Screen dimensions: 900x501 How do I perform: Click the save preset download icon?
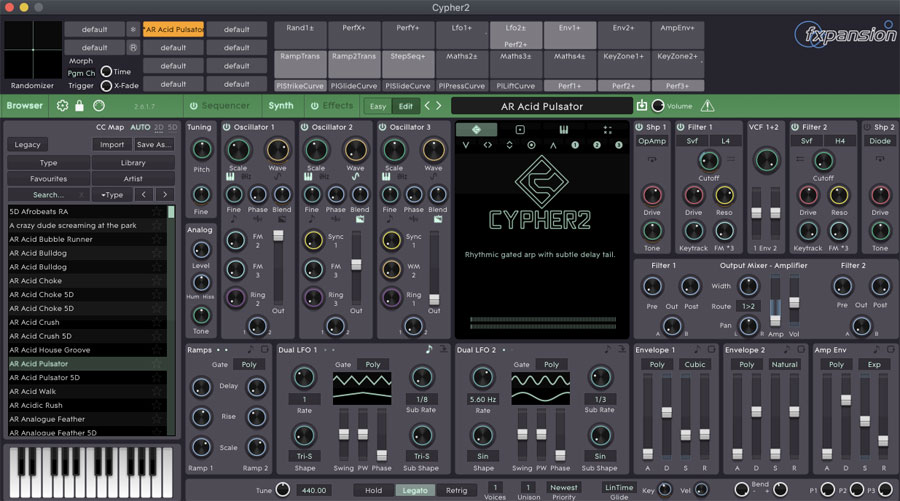click(642, 105)
